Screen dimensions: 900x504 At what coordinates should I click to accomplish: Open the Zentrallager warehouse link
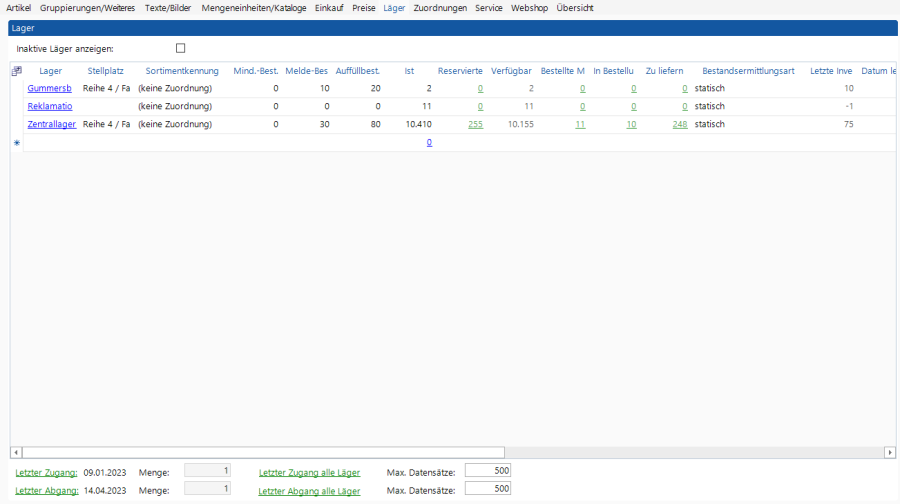(51, 124)
